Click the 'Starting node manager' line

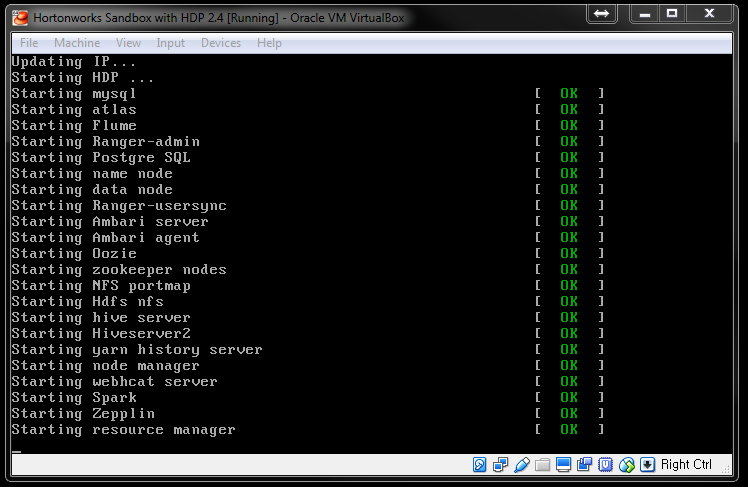click(x=105, y=366)
